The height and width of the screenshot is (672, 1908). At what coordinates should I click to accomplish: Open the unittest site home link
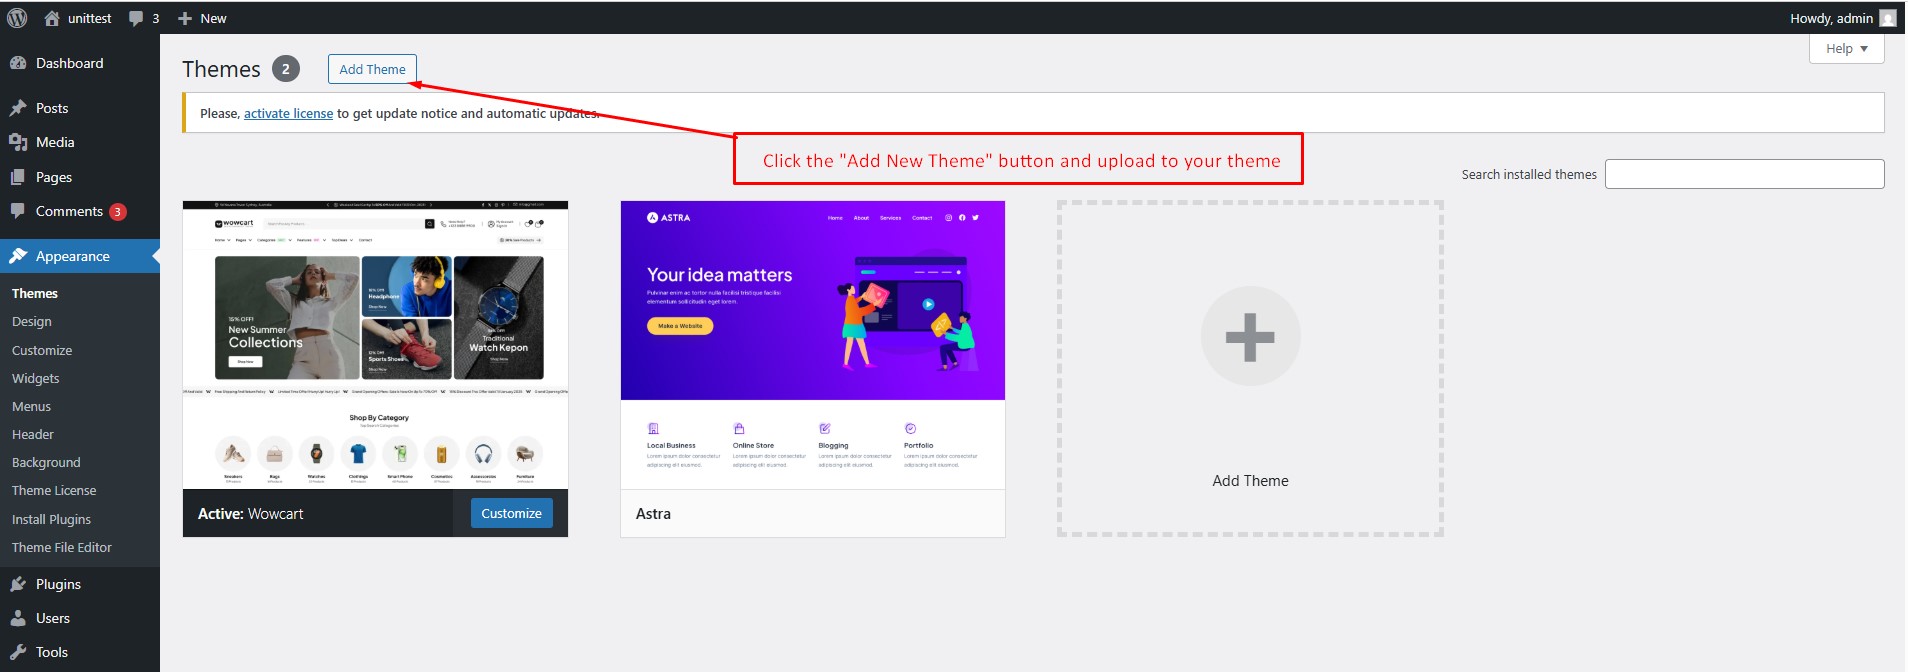pyautogui.click(x=77, y=18)
